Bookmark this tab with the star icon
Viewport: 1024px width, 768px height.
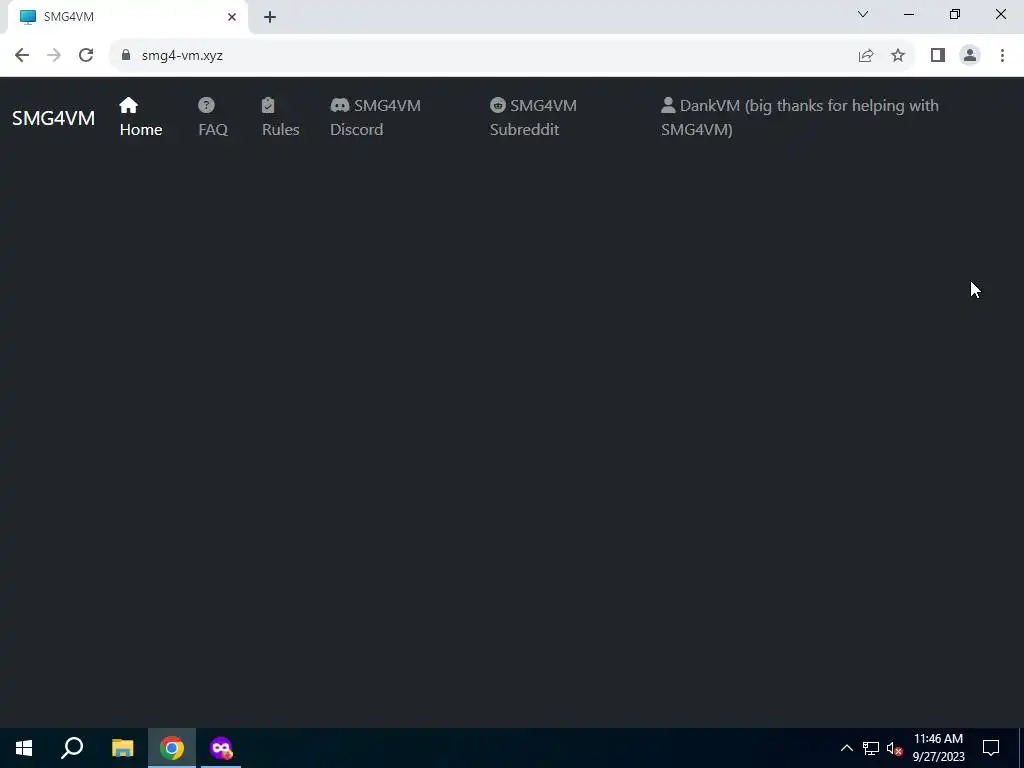click(x=898, y=56)
